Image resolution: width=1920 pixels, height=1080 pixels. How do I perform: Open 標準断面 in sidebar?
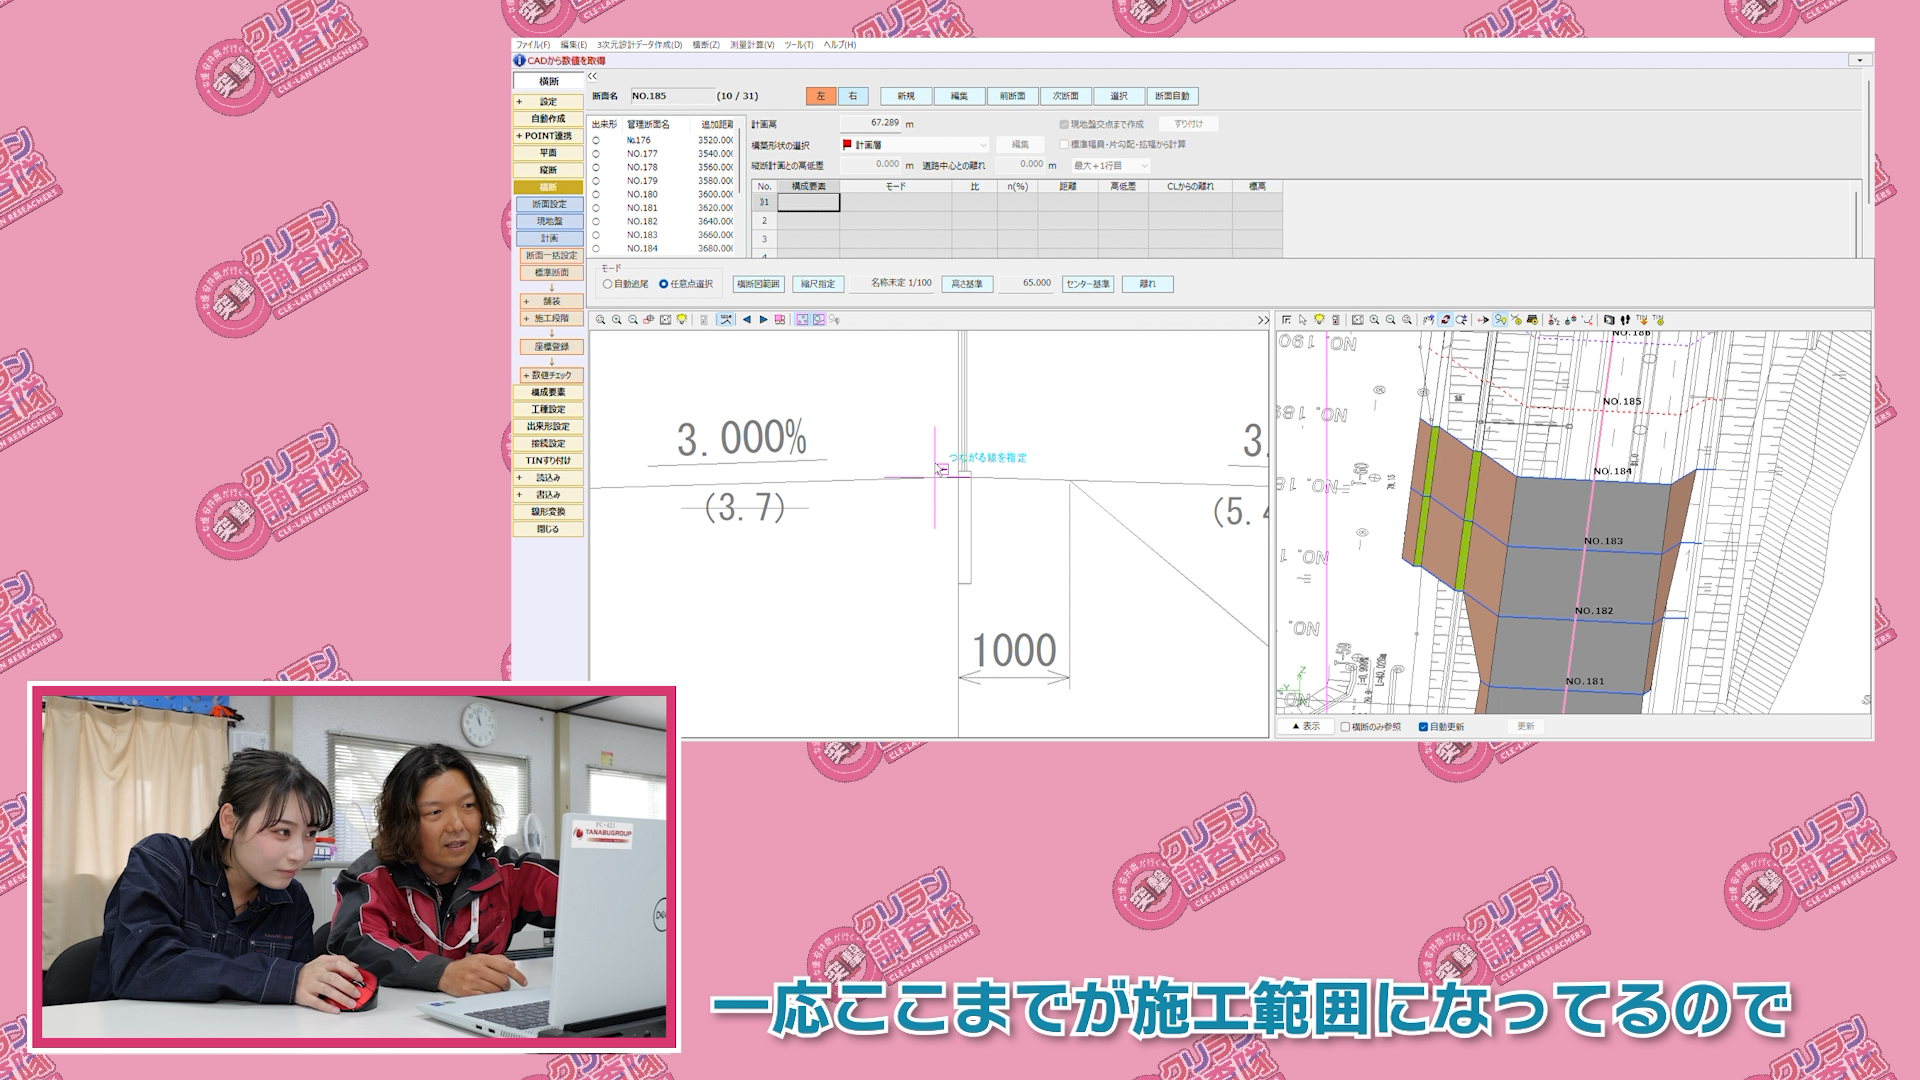tap(551, 273)
